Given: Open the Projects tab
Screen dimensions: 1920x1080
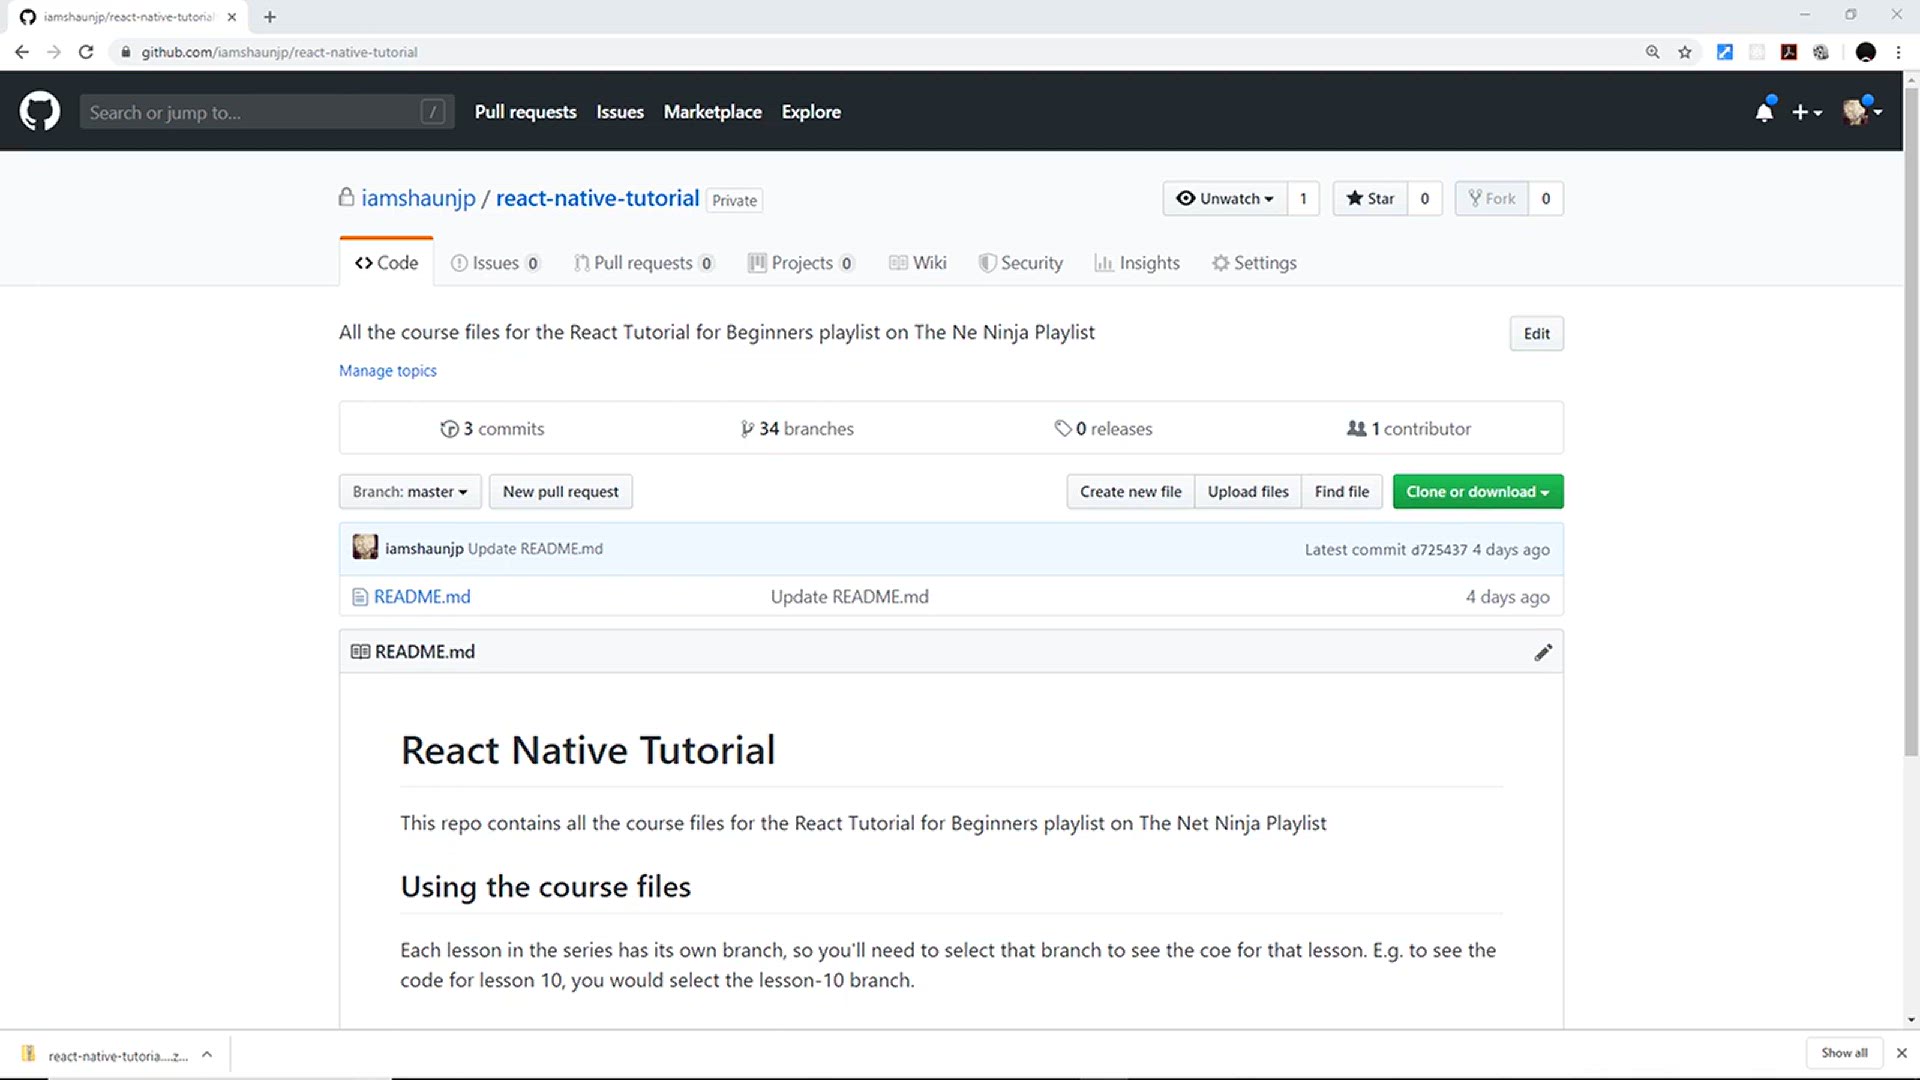Looking at the screenshot, I should pos(801,262).
